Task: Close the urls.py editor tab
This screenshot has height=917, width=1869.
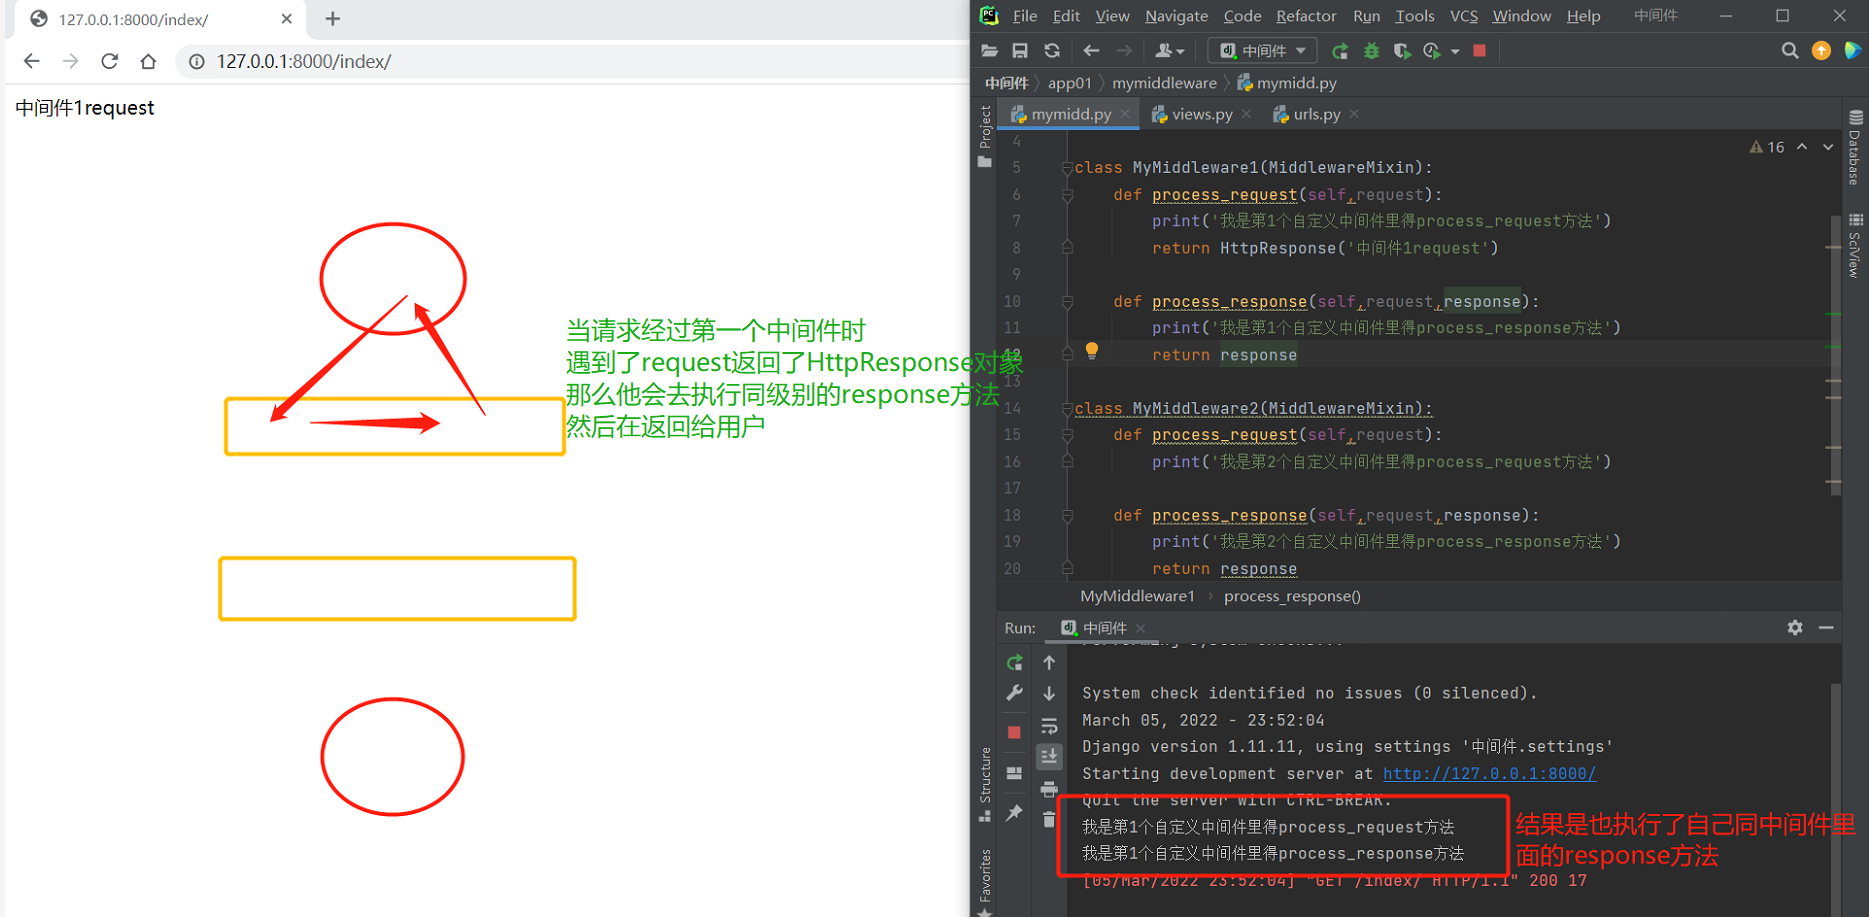Action: [1354, 115]
